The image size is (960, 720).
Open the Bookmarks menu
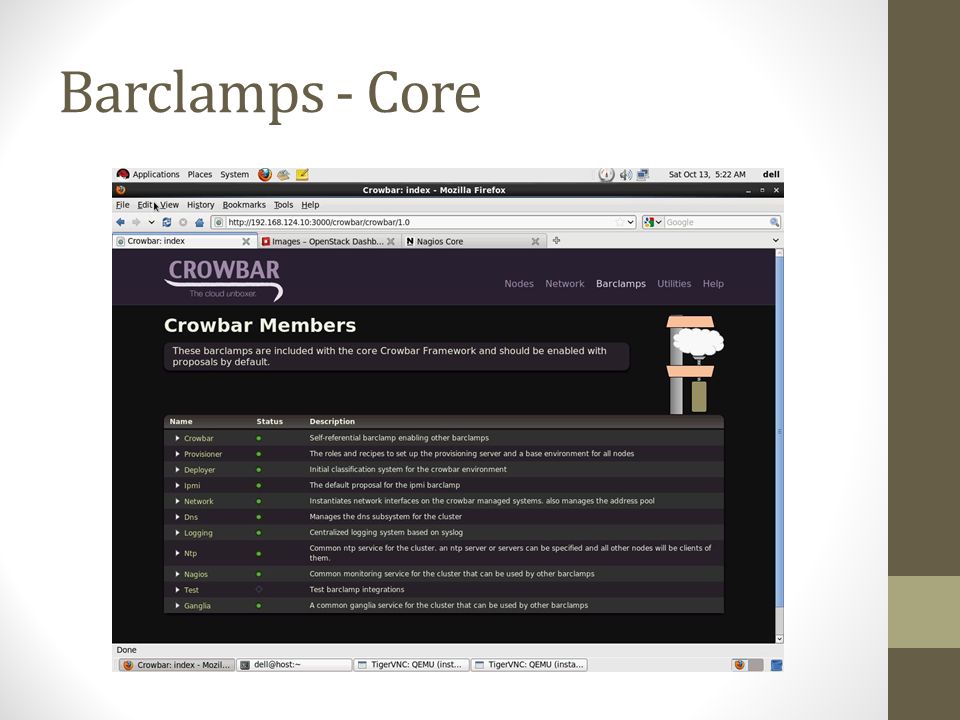click(244, 205)
